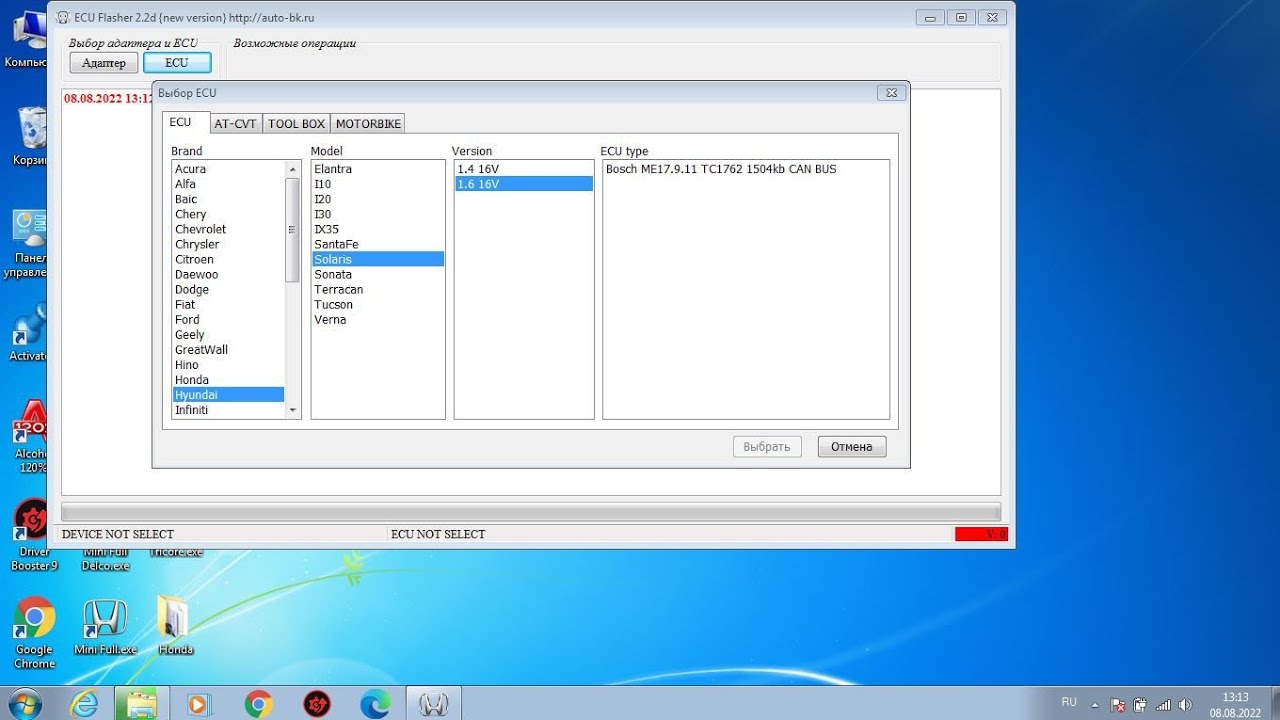The height and width of the screenshot is (720, 1280).
Task: Show hidden tray icons arrow
Action: (x=1095, y=705)
